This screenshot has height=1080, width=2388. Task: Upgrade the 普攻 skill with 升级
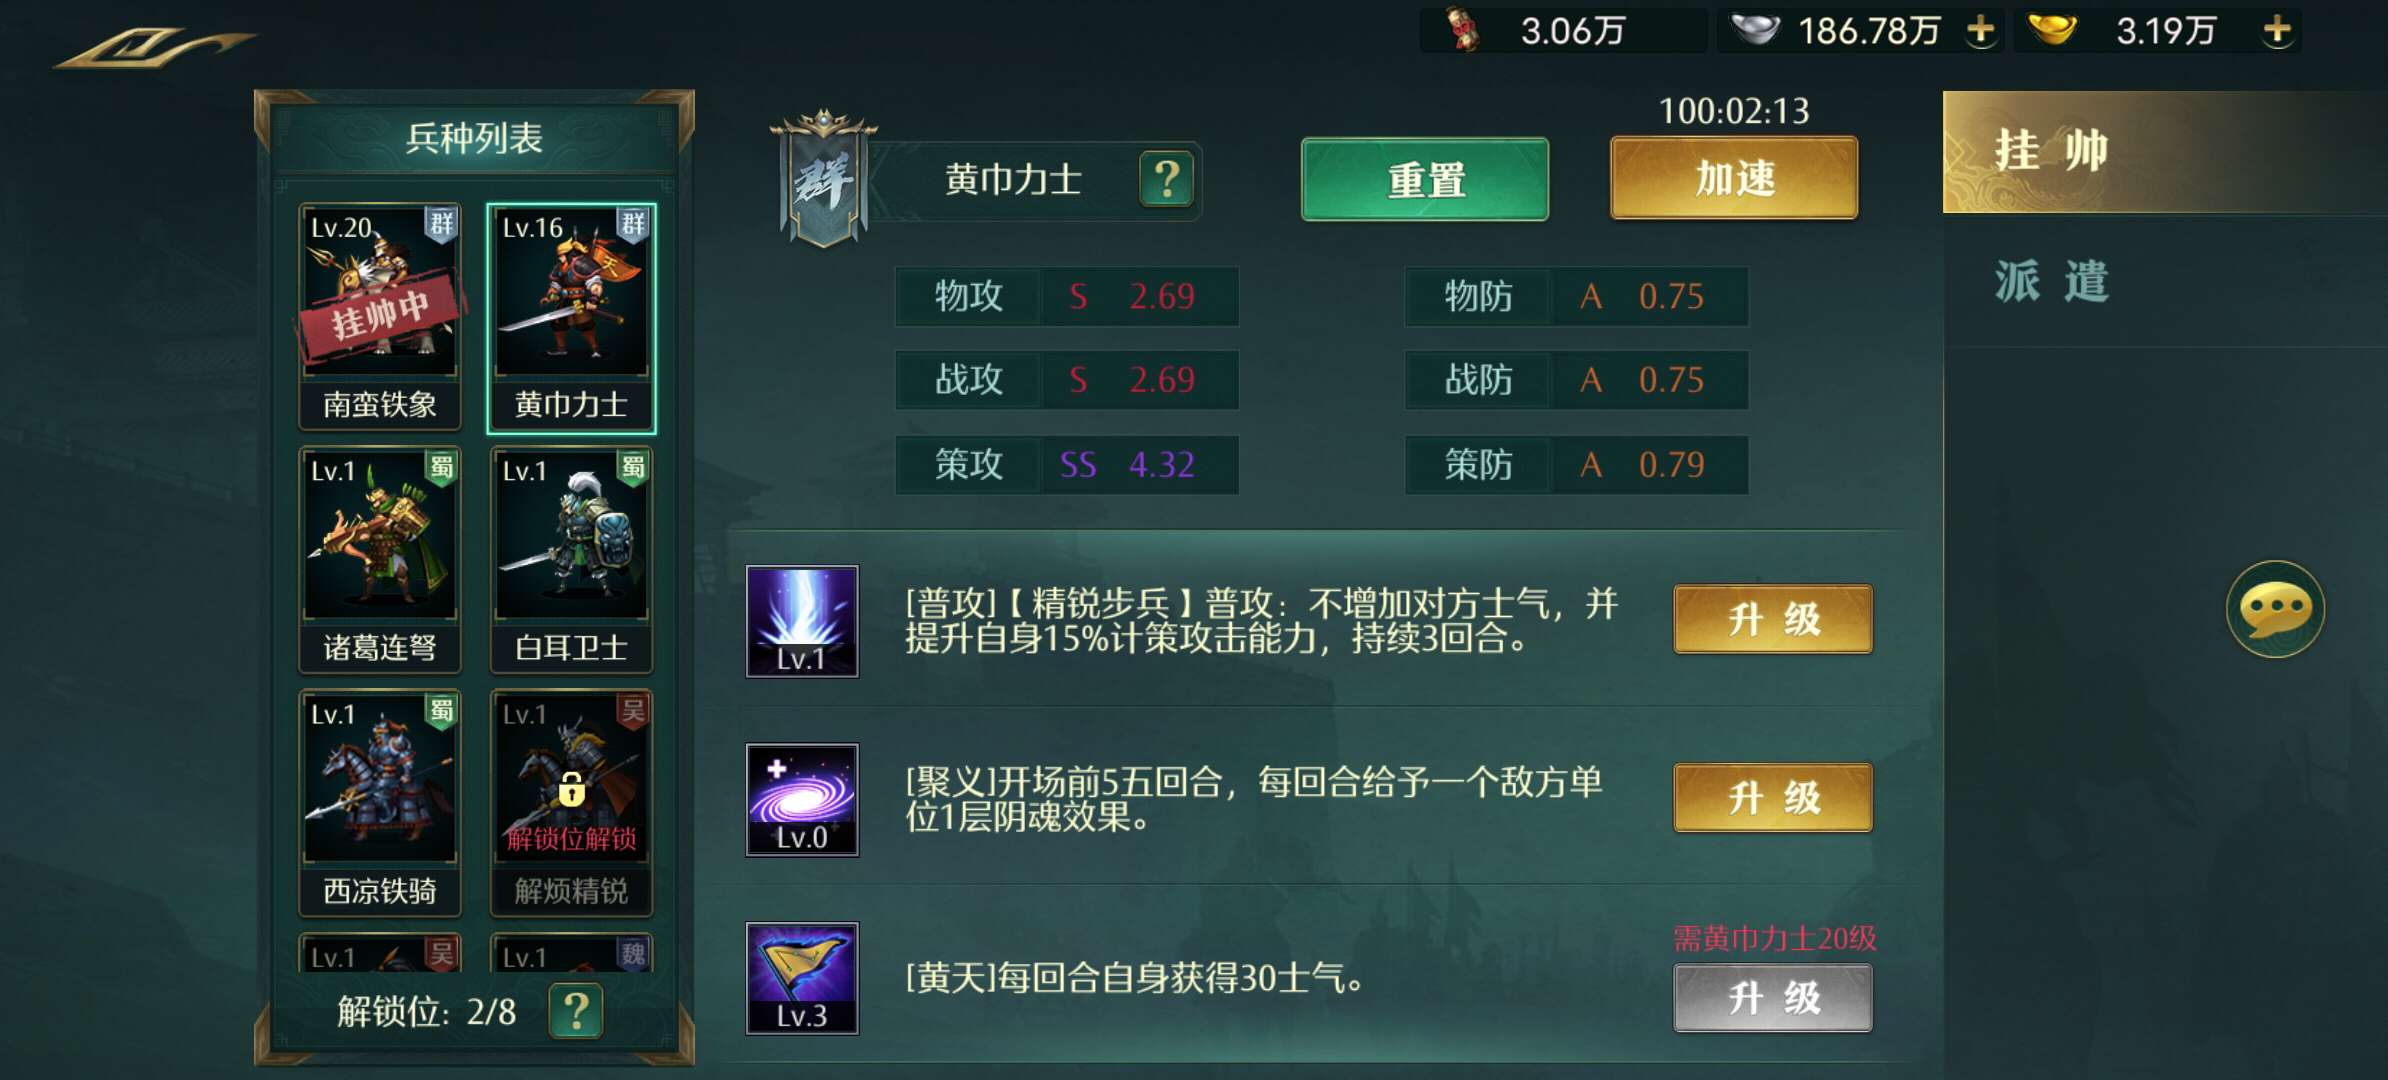pyautogui.click(x=1773, y=620)
